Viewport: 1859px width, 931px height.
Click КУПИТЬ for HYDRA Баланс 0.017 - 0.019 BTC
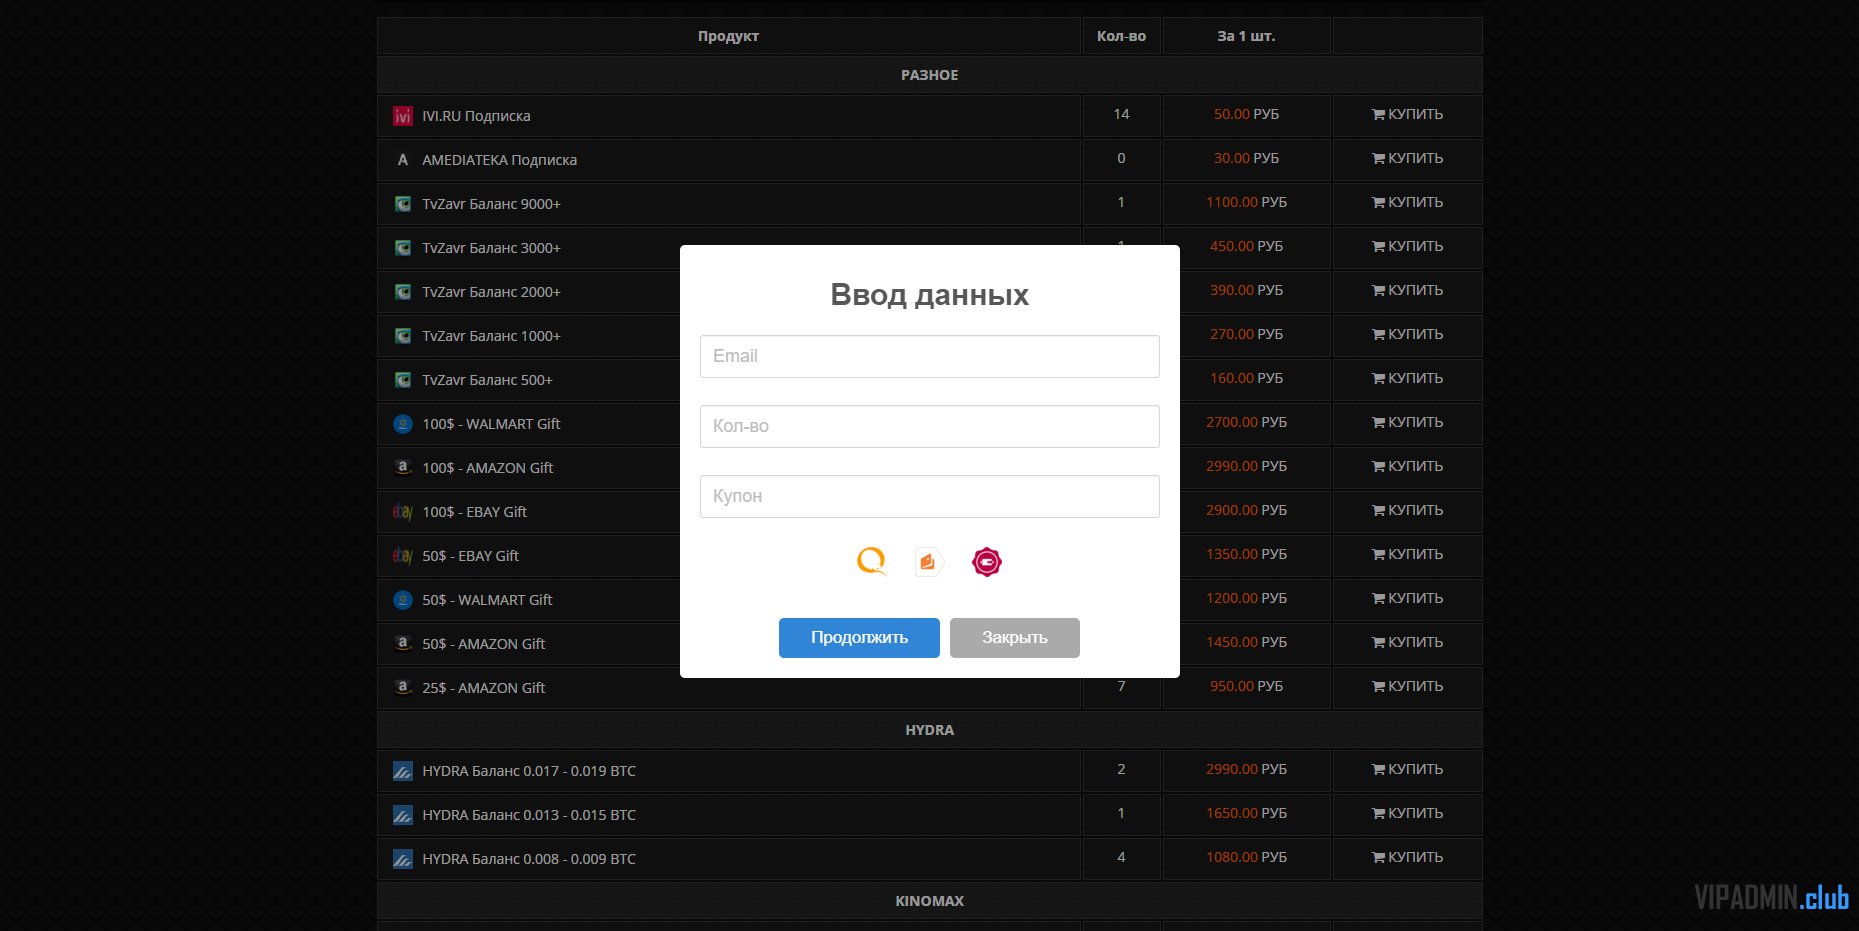point(1407,769)
